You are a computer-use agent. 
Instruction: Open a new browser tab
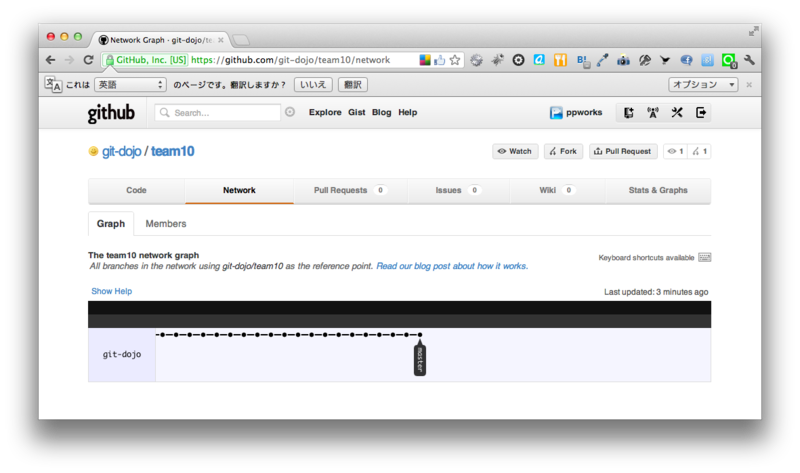240,39
